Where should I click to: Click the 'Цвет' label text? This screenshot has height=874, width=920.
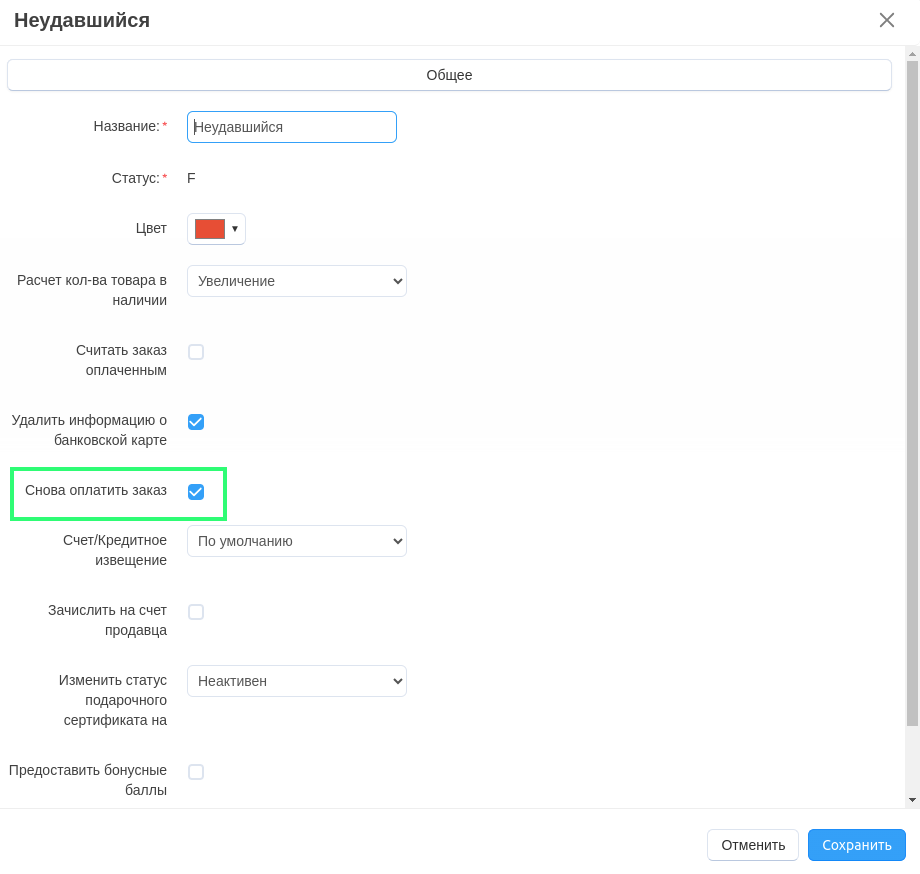point(151,228)
